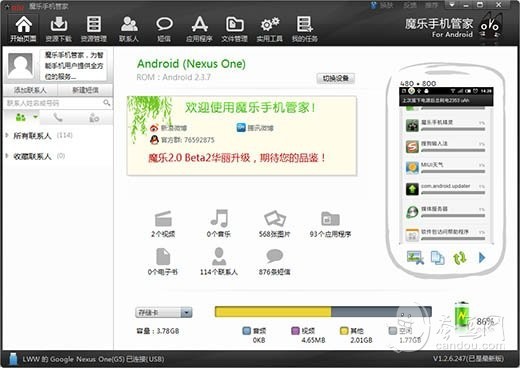This screenshot has width=520, height=368.
Task: Click the screenshot capture icon under phone preview
Action: click(x=415, y=257)
